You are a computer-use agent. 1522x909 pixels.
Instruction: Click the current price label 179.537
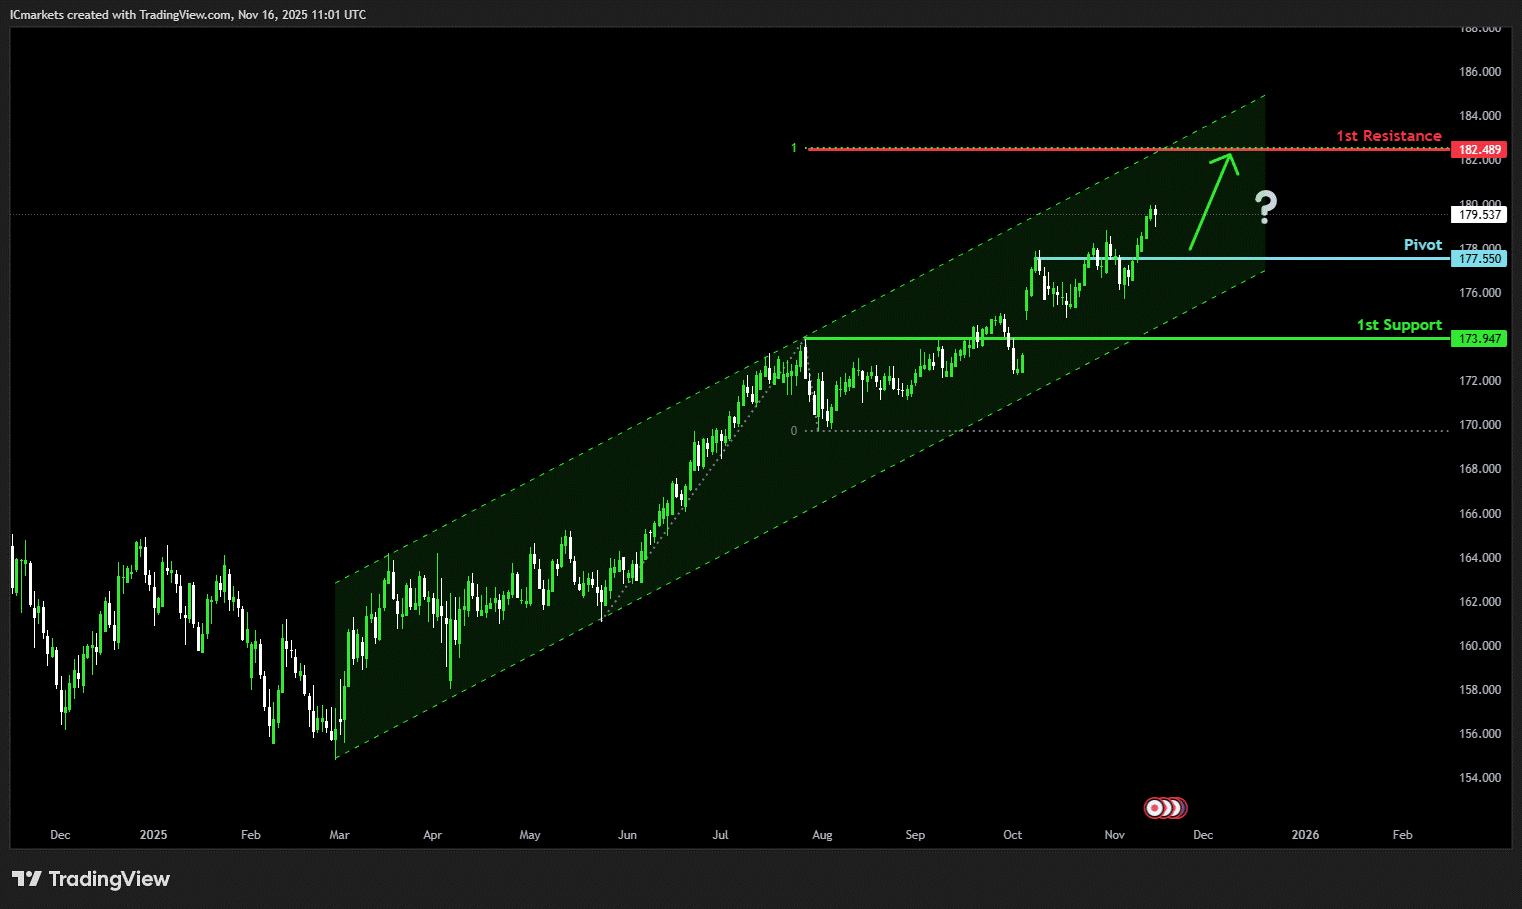pos(1479,215)
